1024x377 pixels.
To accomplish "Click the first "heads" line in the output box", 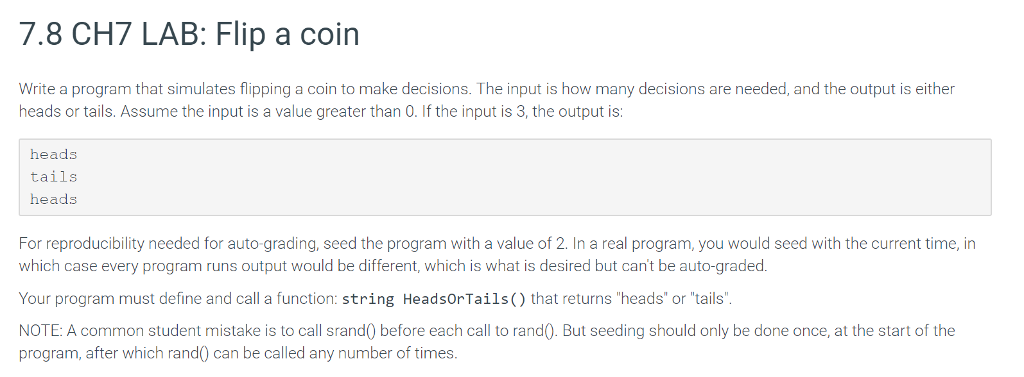I will tap(54, 155).
